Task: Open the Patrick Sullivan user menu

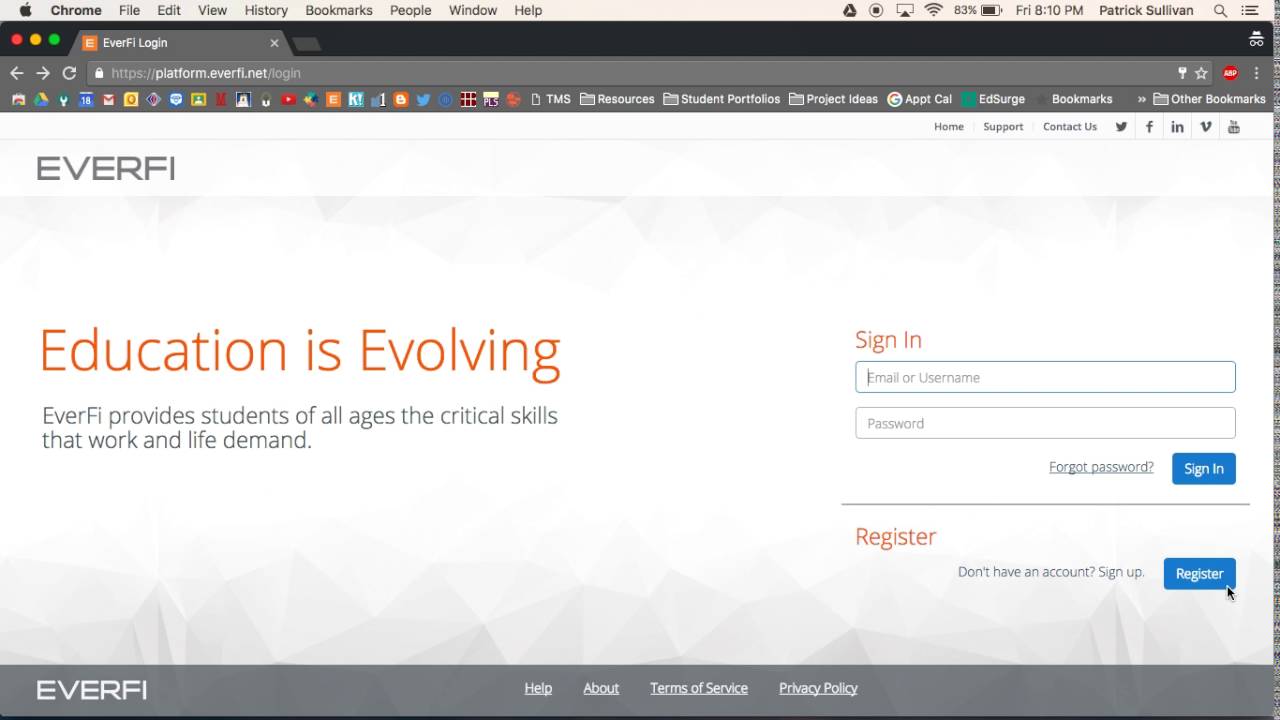Action: click(x=1146, y=10)
